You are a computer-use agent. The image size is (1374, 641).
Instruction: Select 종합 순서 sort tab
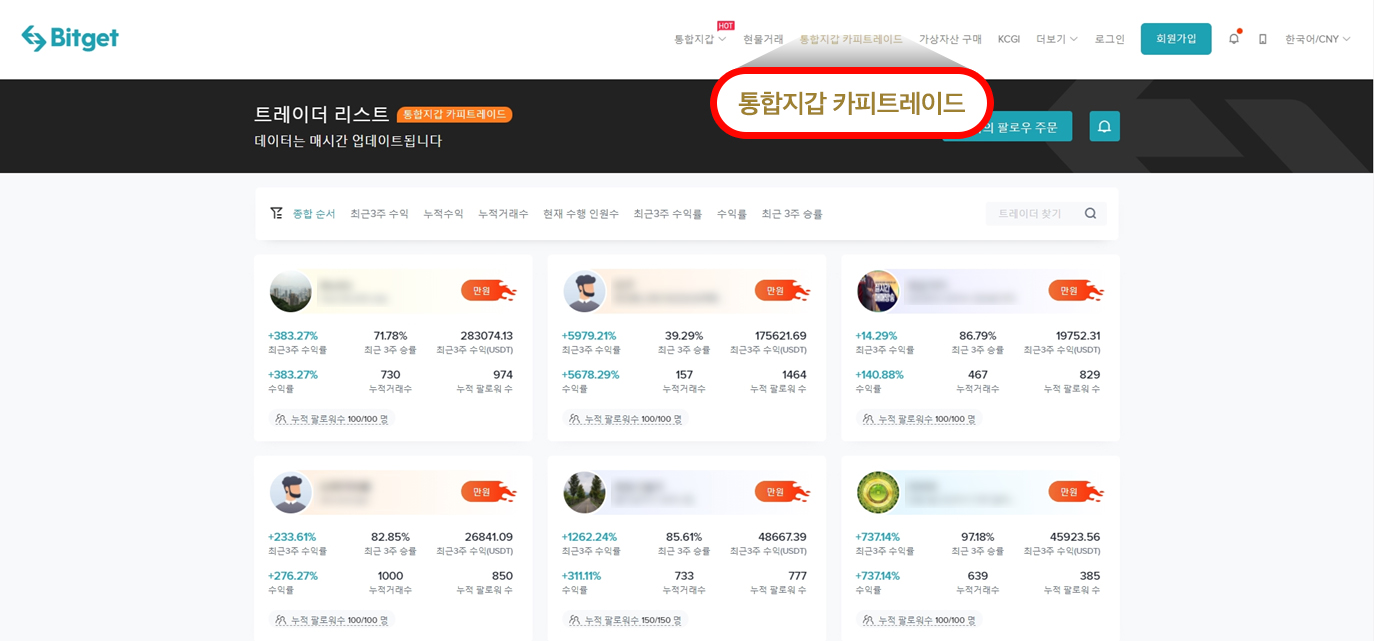click(x=314, y=214)
